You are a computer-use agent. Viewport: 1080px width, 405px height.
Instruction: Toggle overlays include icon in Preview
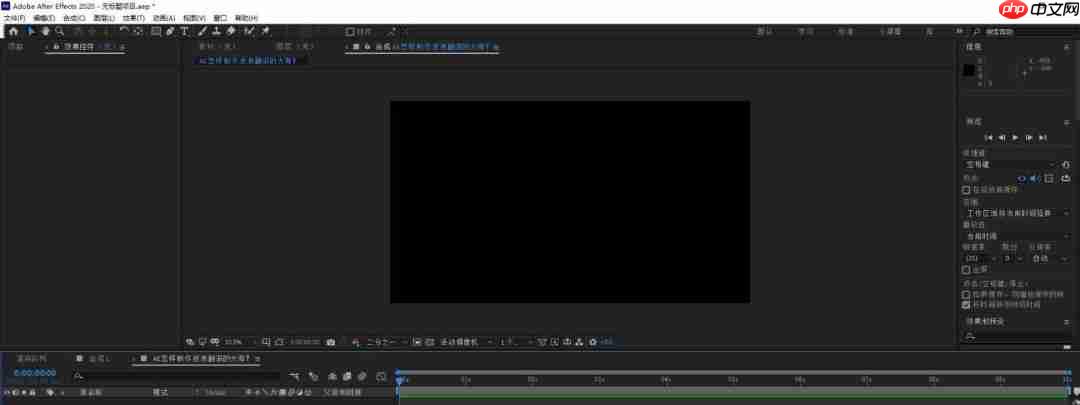(1049, 178)
